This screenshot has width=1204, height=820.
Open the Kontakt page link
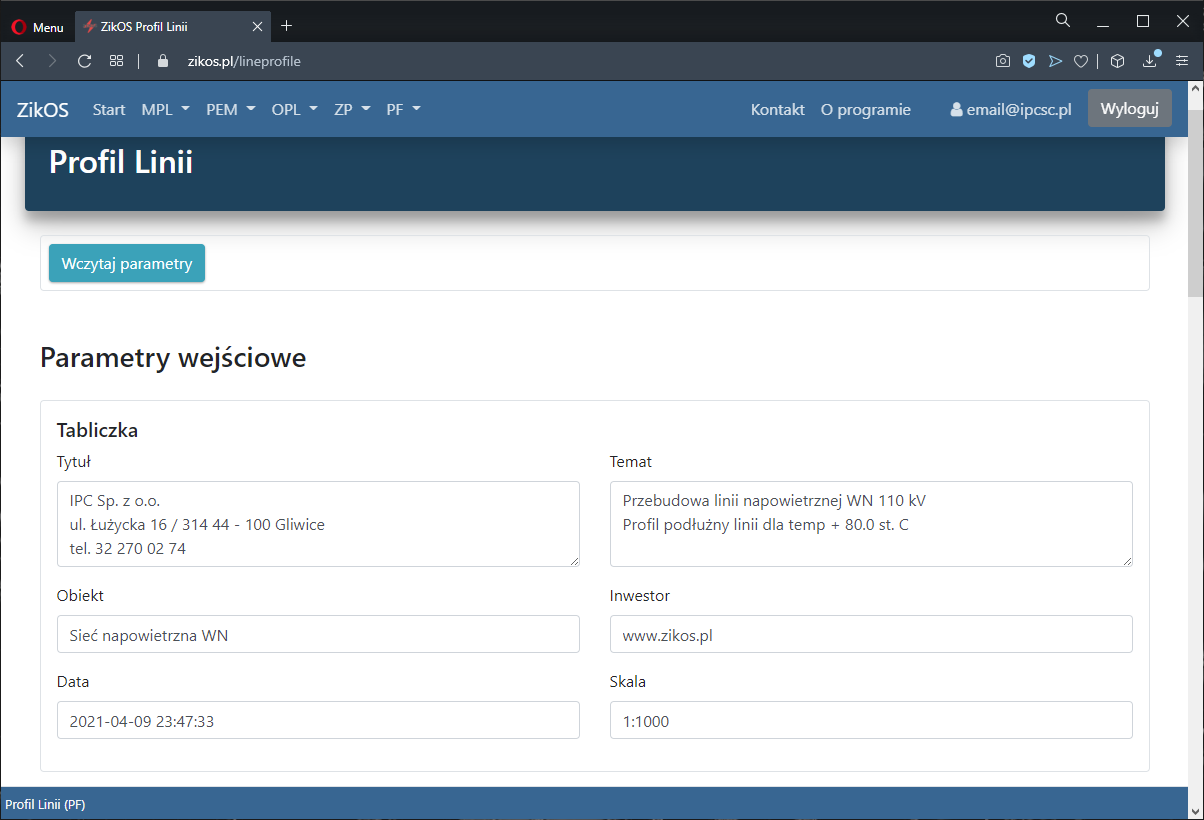[x=777, y=110]
